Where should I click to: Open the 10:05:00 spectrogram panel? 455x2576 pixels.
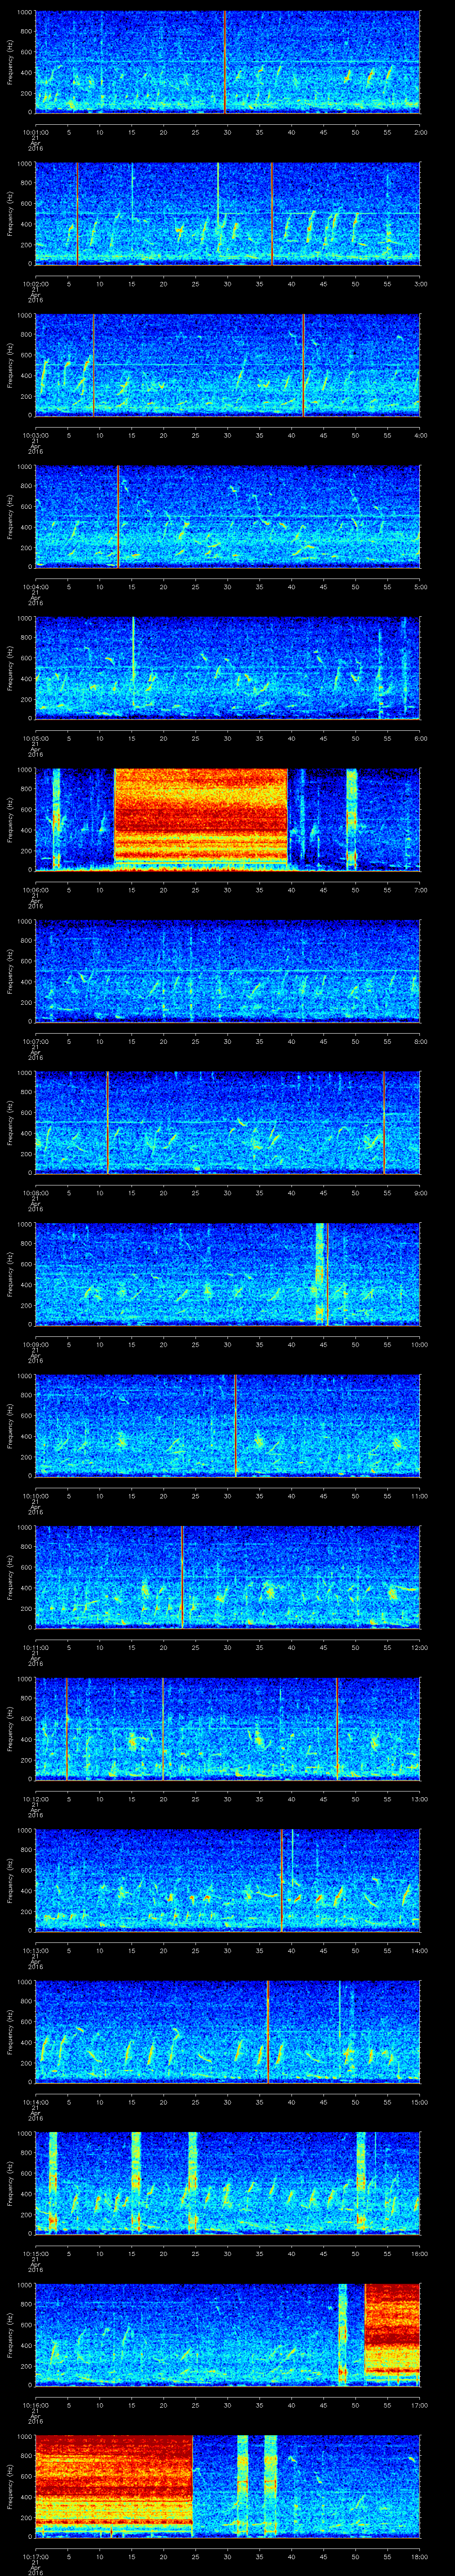coord(227,667)
